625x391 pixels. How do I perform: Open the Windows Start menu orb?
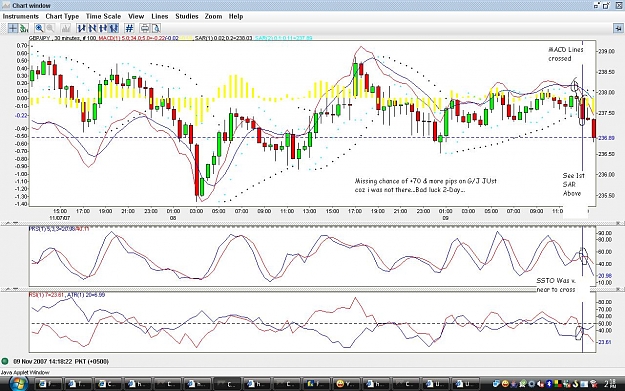coord(19,384)
